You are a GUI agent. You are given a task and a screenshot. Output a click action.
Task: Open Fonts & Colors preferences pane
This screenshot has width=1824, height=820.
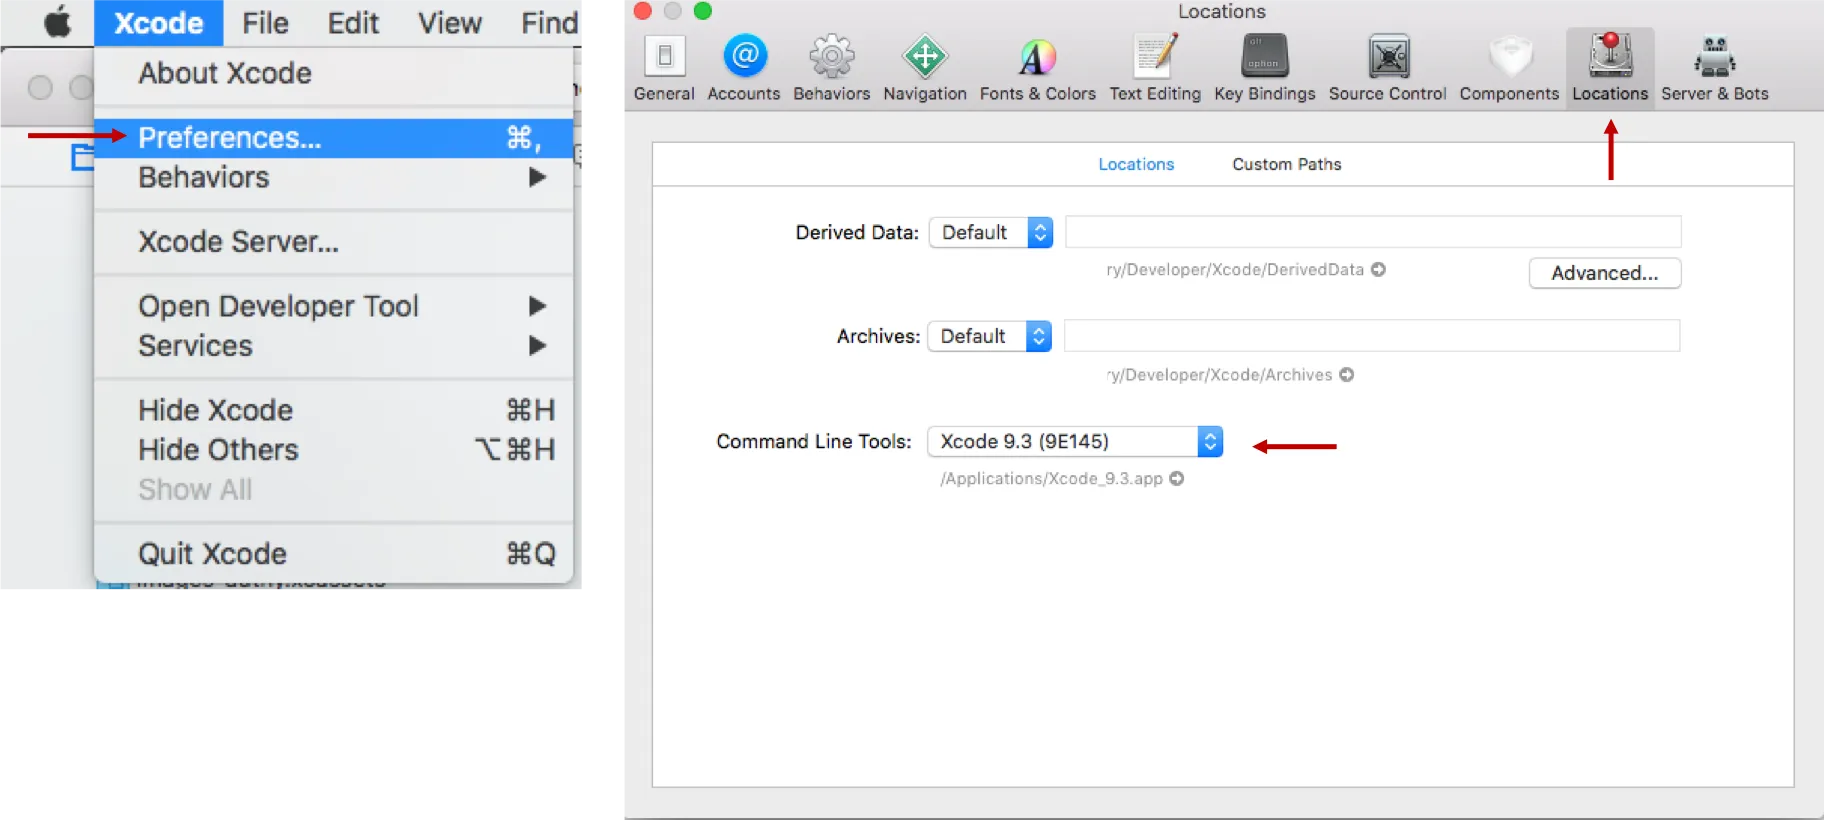pyautogui.click(x=1038, y=68)
